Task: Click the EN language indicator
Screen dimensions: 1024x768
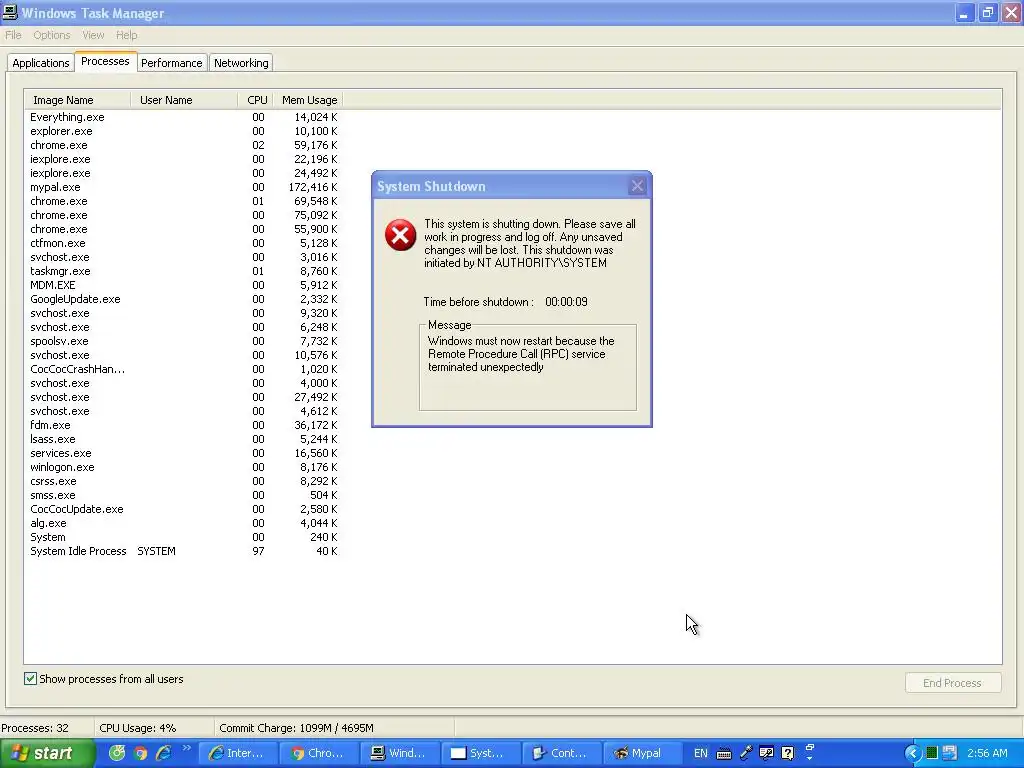Action: click(x=700, y=753)
